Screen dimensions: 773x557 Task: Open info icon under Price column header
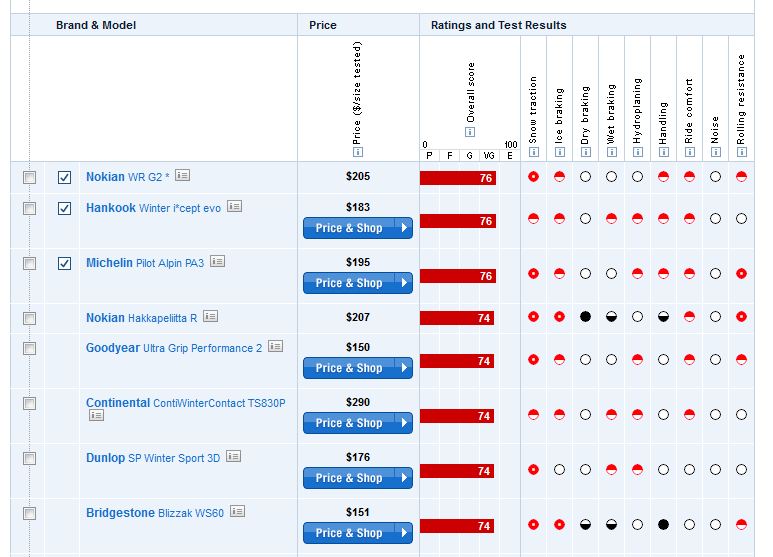click(358, 152)
